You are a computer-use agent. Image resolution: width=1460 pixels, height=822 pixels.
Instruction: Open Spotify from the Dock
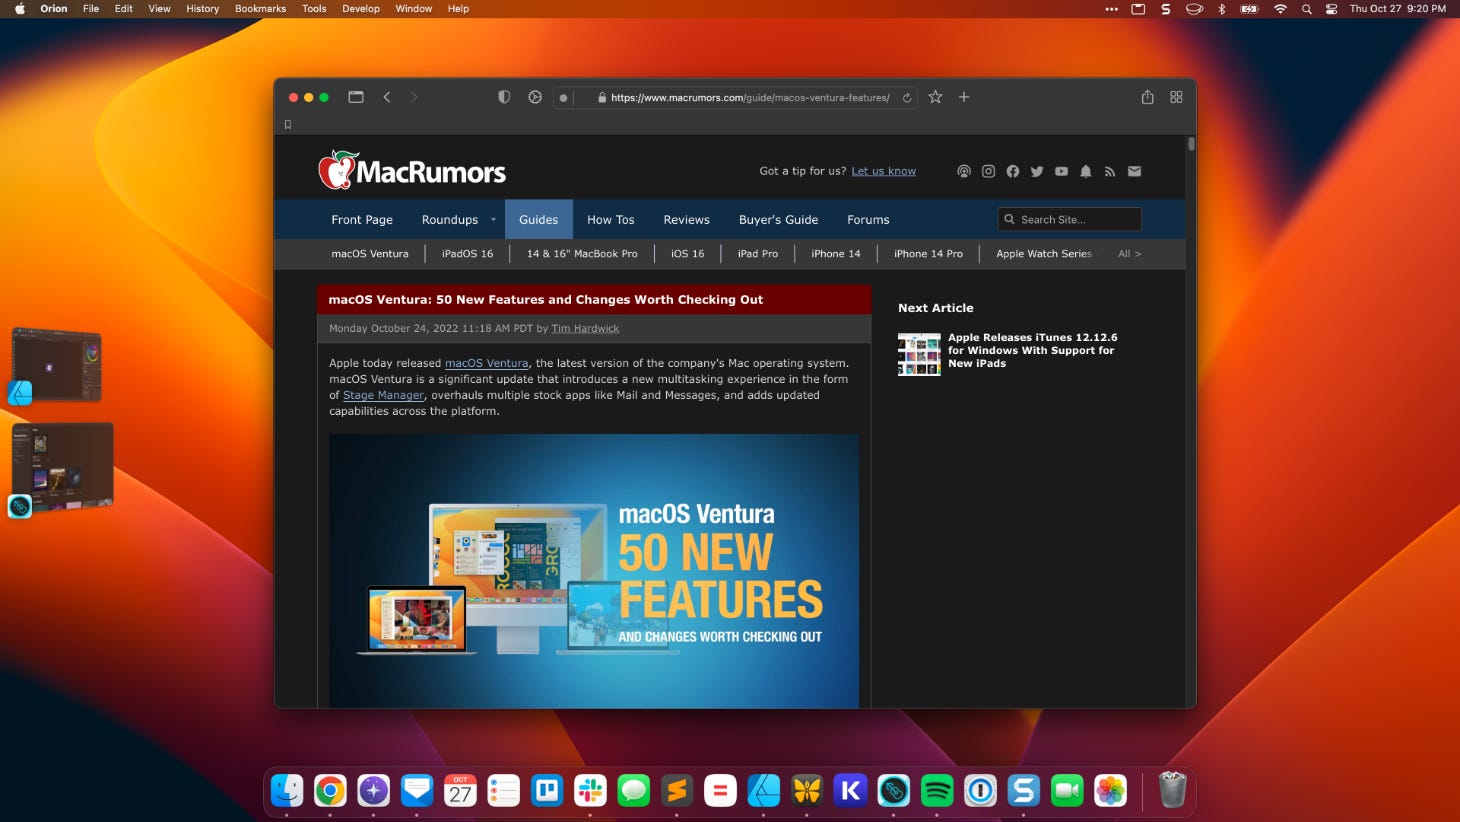937,791
